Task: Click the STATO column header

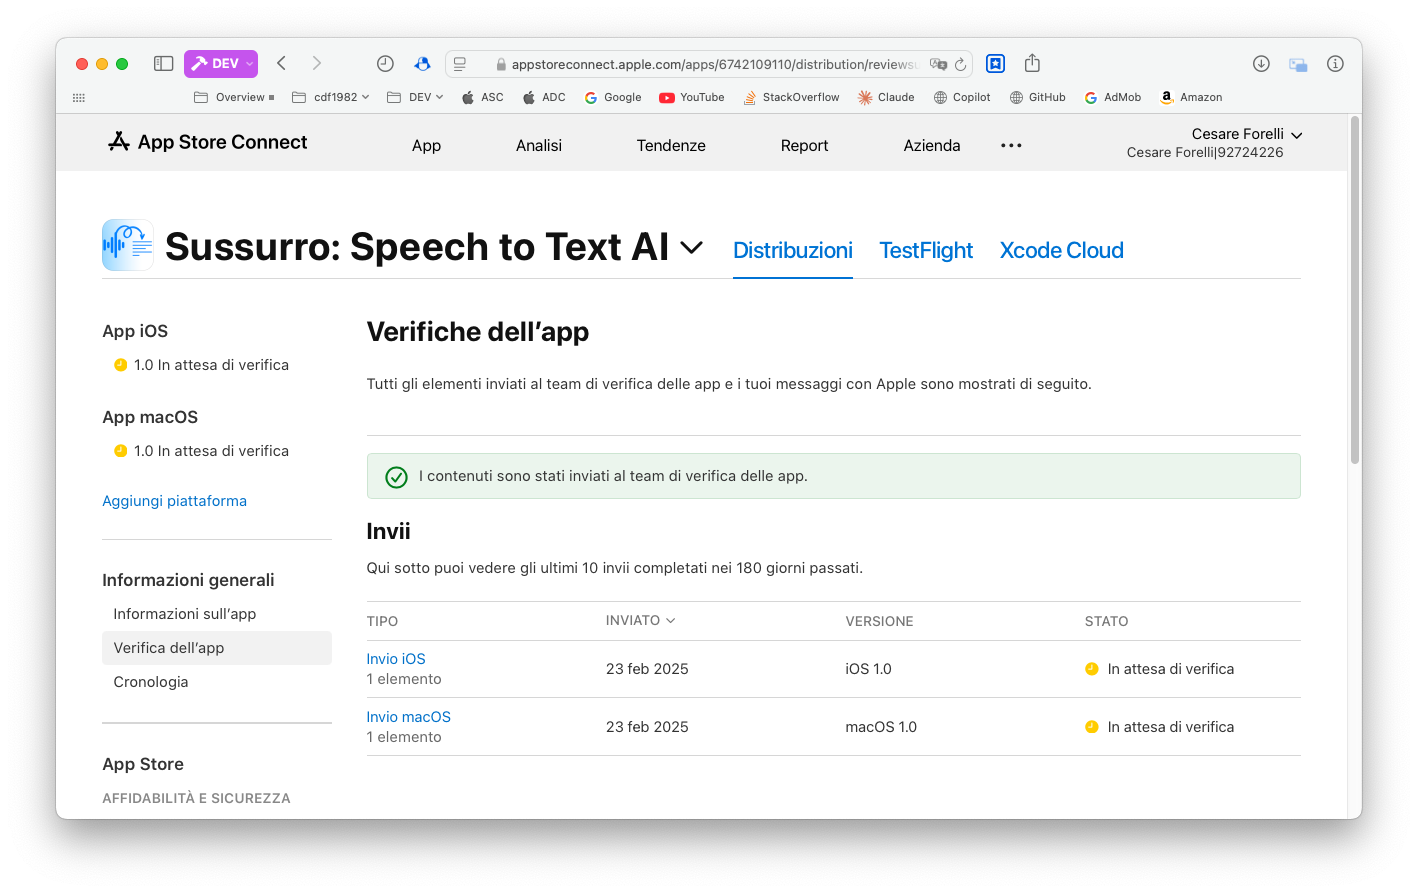Action: [1106, 621]
